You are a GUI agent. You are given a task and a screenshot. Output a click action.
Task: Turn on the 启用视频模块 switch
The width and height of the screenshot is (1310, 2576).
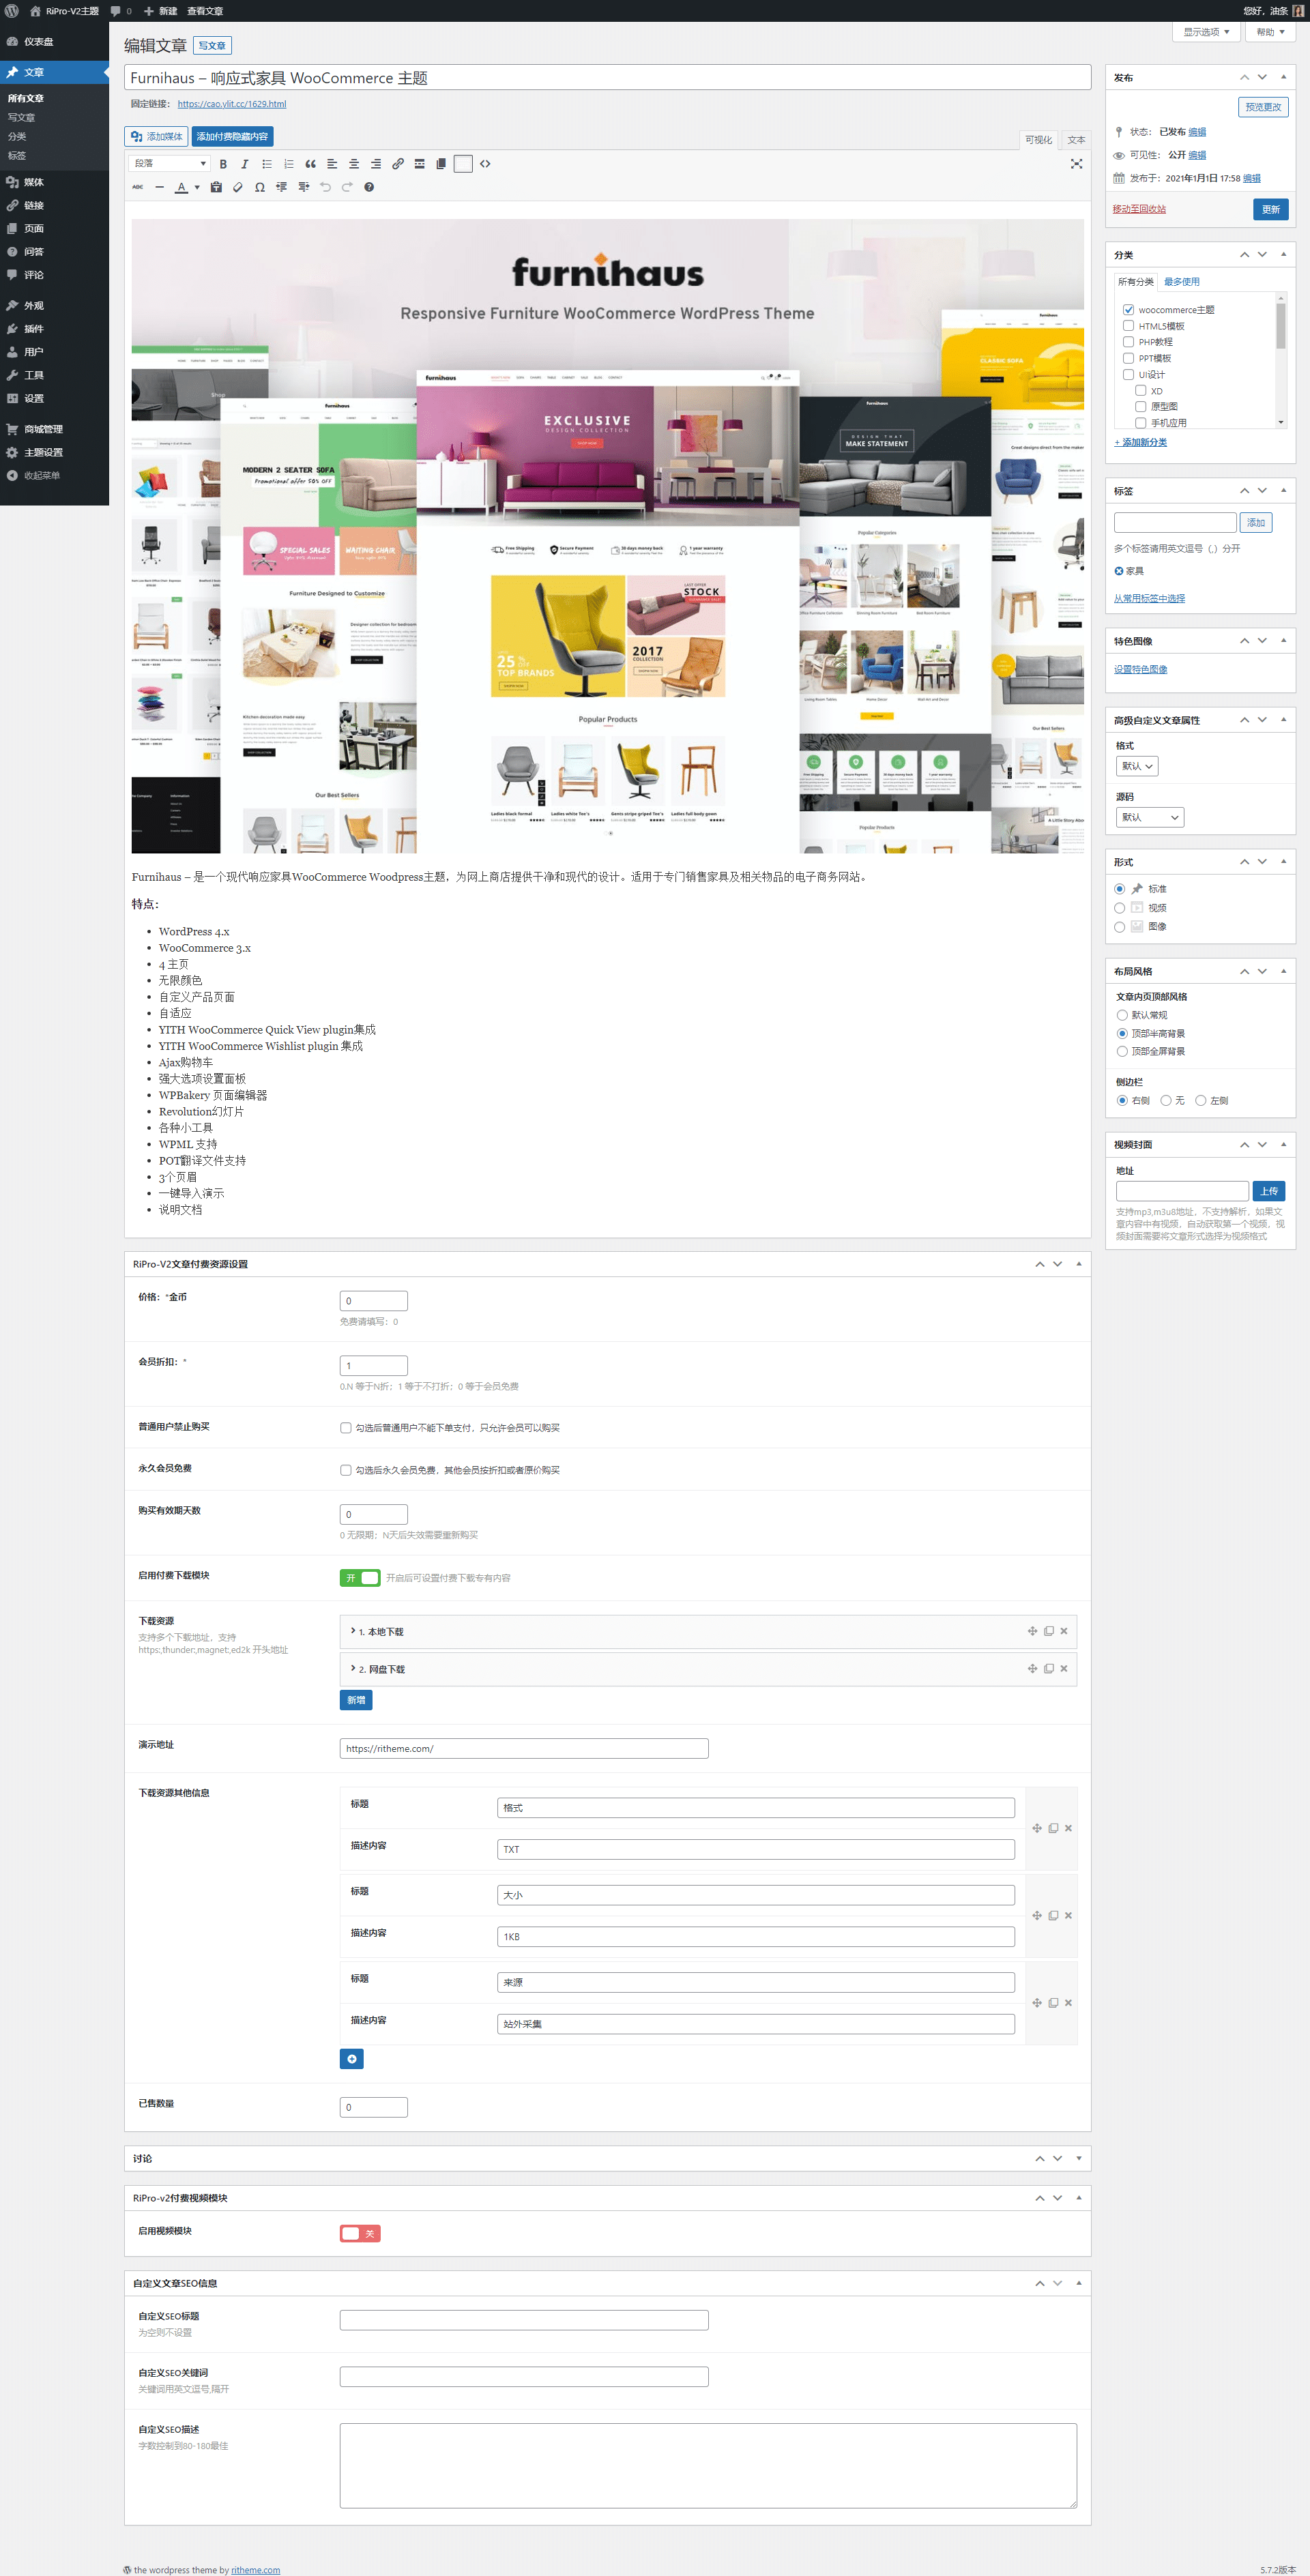[x=360, y=2233]
